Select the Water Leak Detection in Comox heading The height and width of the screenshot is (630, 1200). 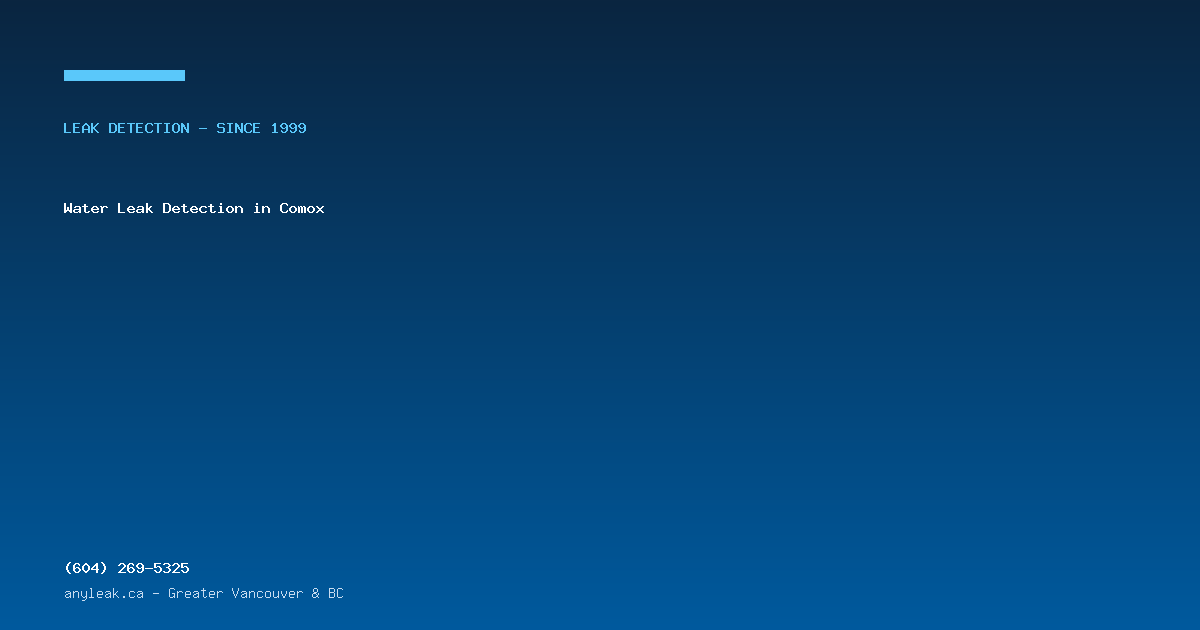pyautogui.click(x=194, y=208)
